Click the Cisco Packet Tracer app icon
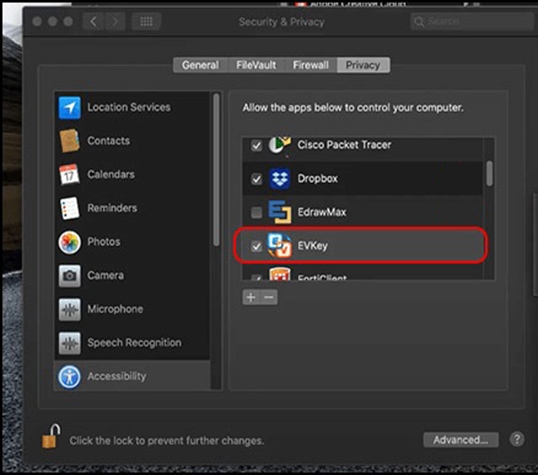 280,145
